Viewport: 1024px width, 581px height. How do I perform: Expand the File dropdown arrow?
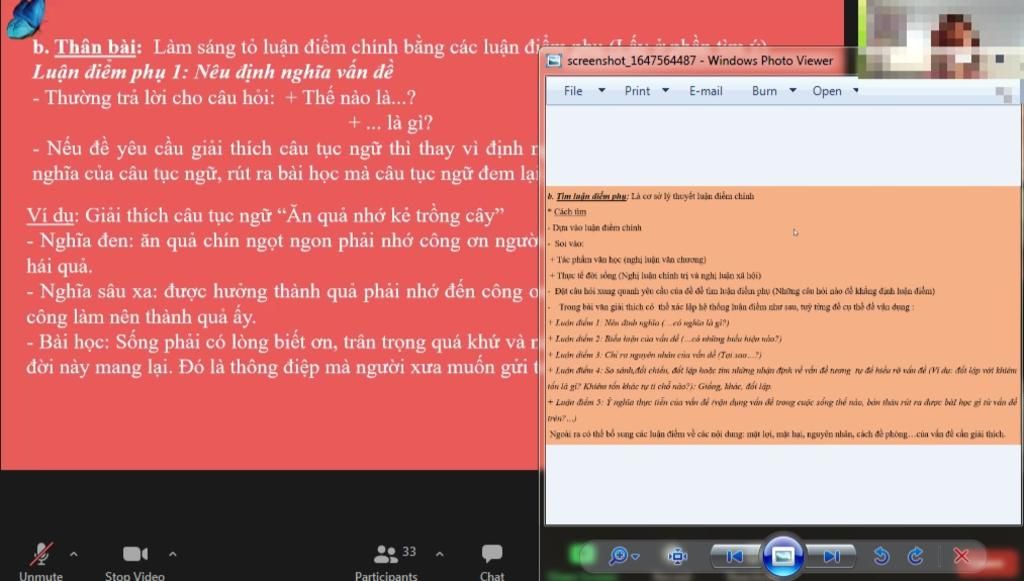601,90
